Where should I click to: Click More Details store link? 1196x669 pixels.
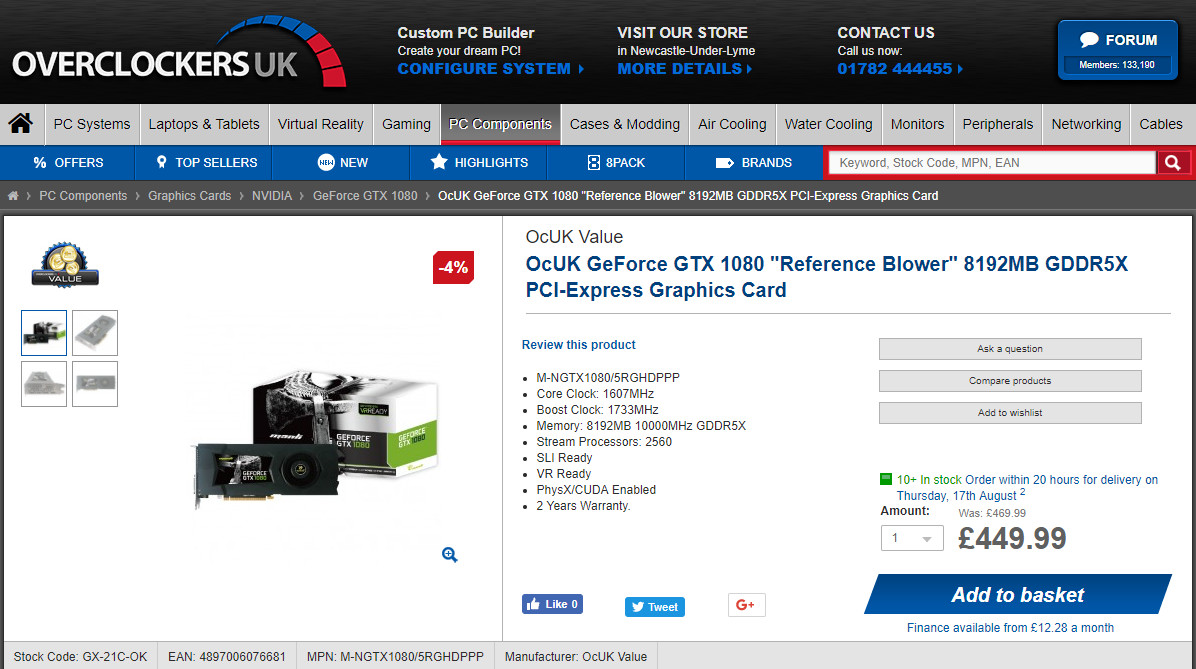coord(684,69)
